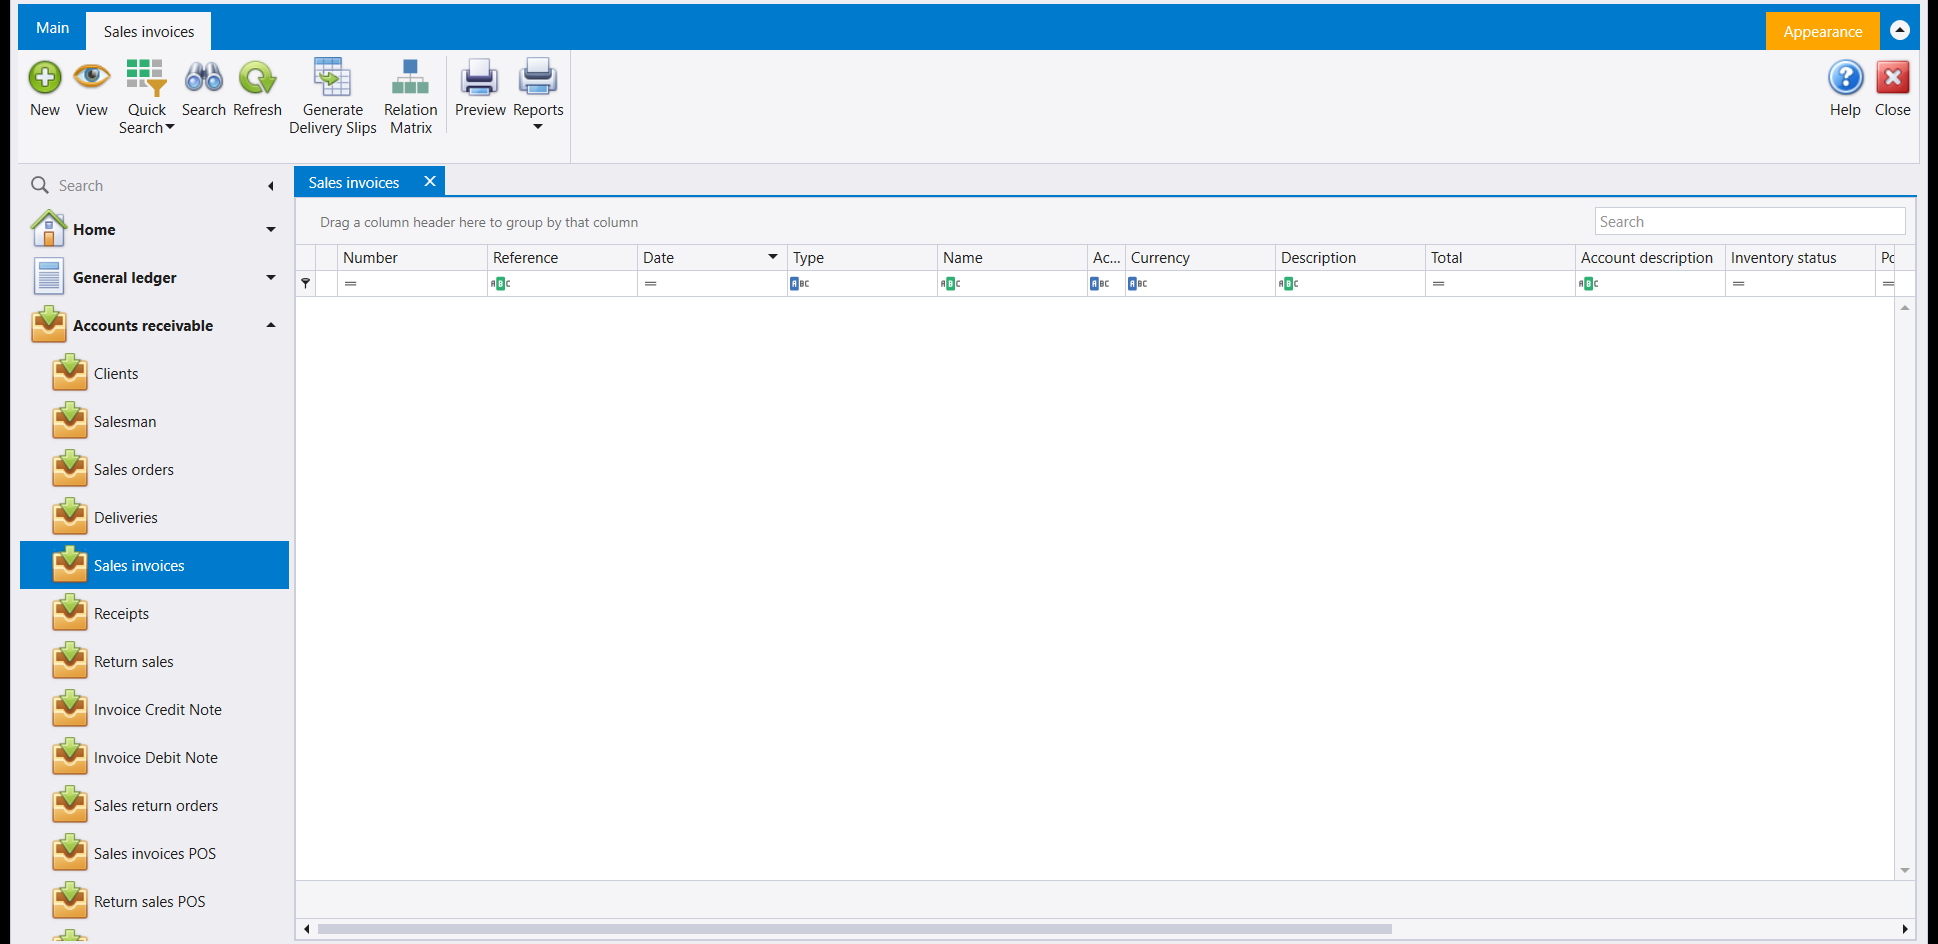
Task: Open Invoice Credit Note
Action: (x=154, y=709)
